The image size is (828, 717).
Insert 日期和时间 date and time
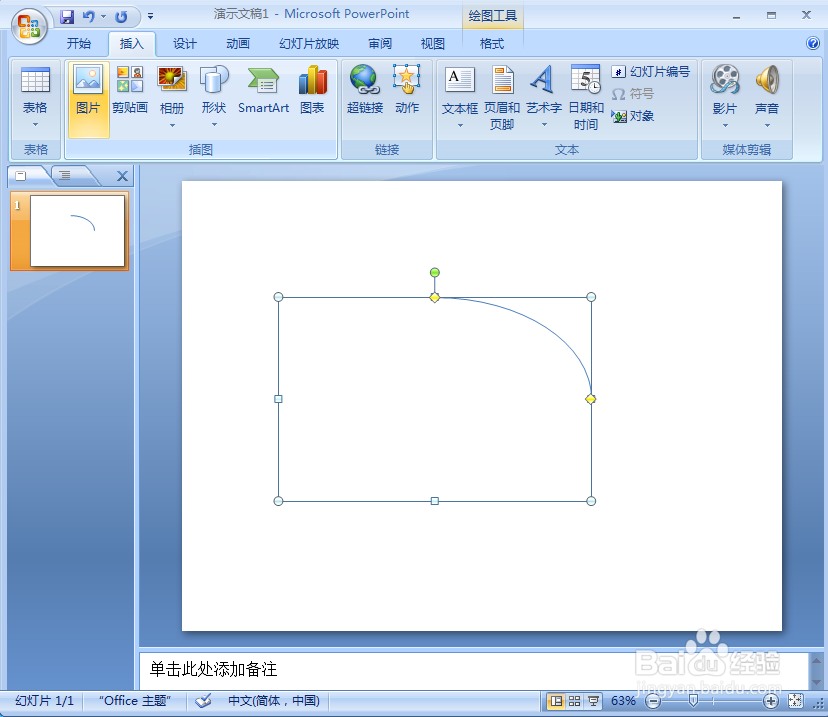pos(586,98)
